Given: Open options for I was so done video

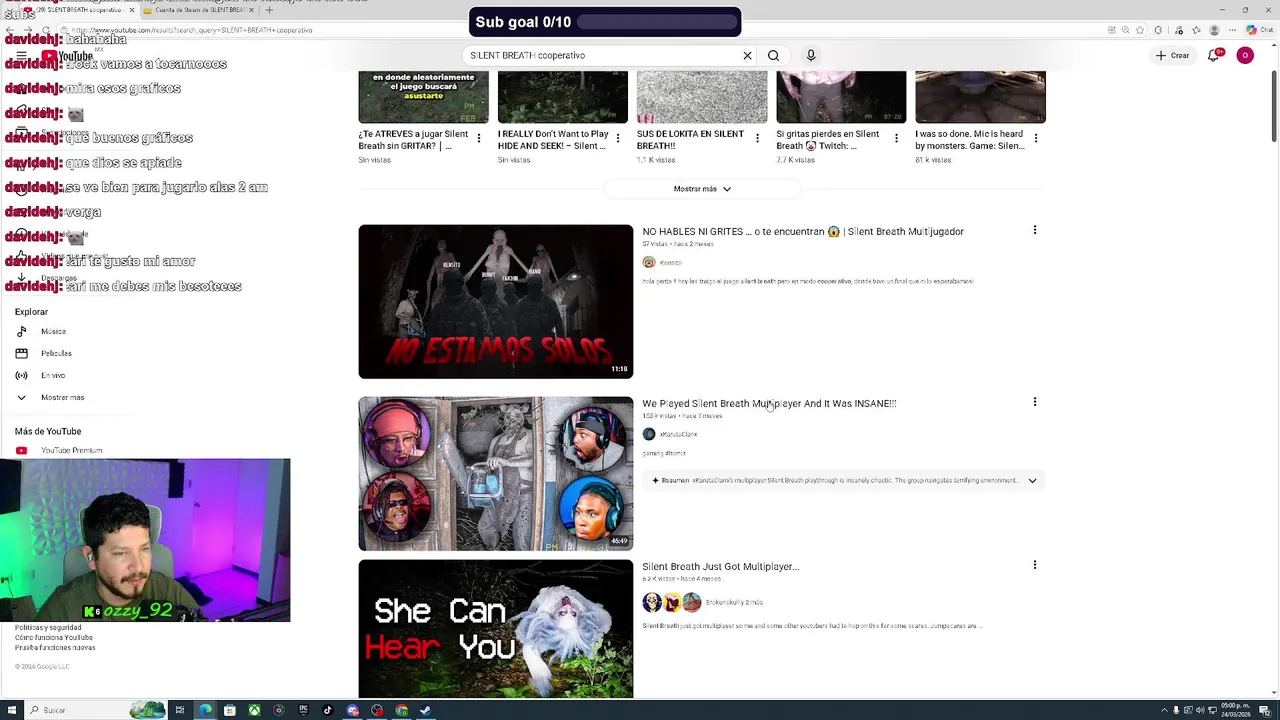Looking at the screenshot, I should tap(1035, 138).
